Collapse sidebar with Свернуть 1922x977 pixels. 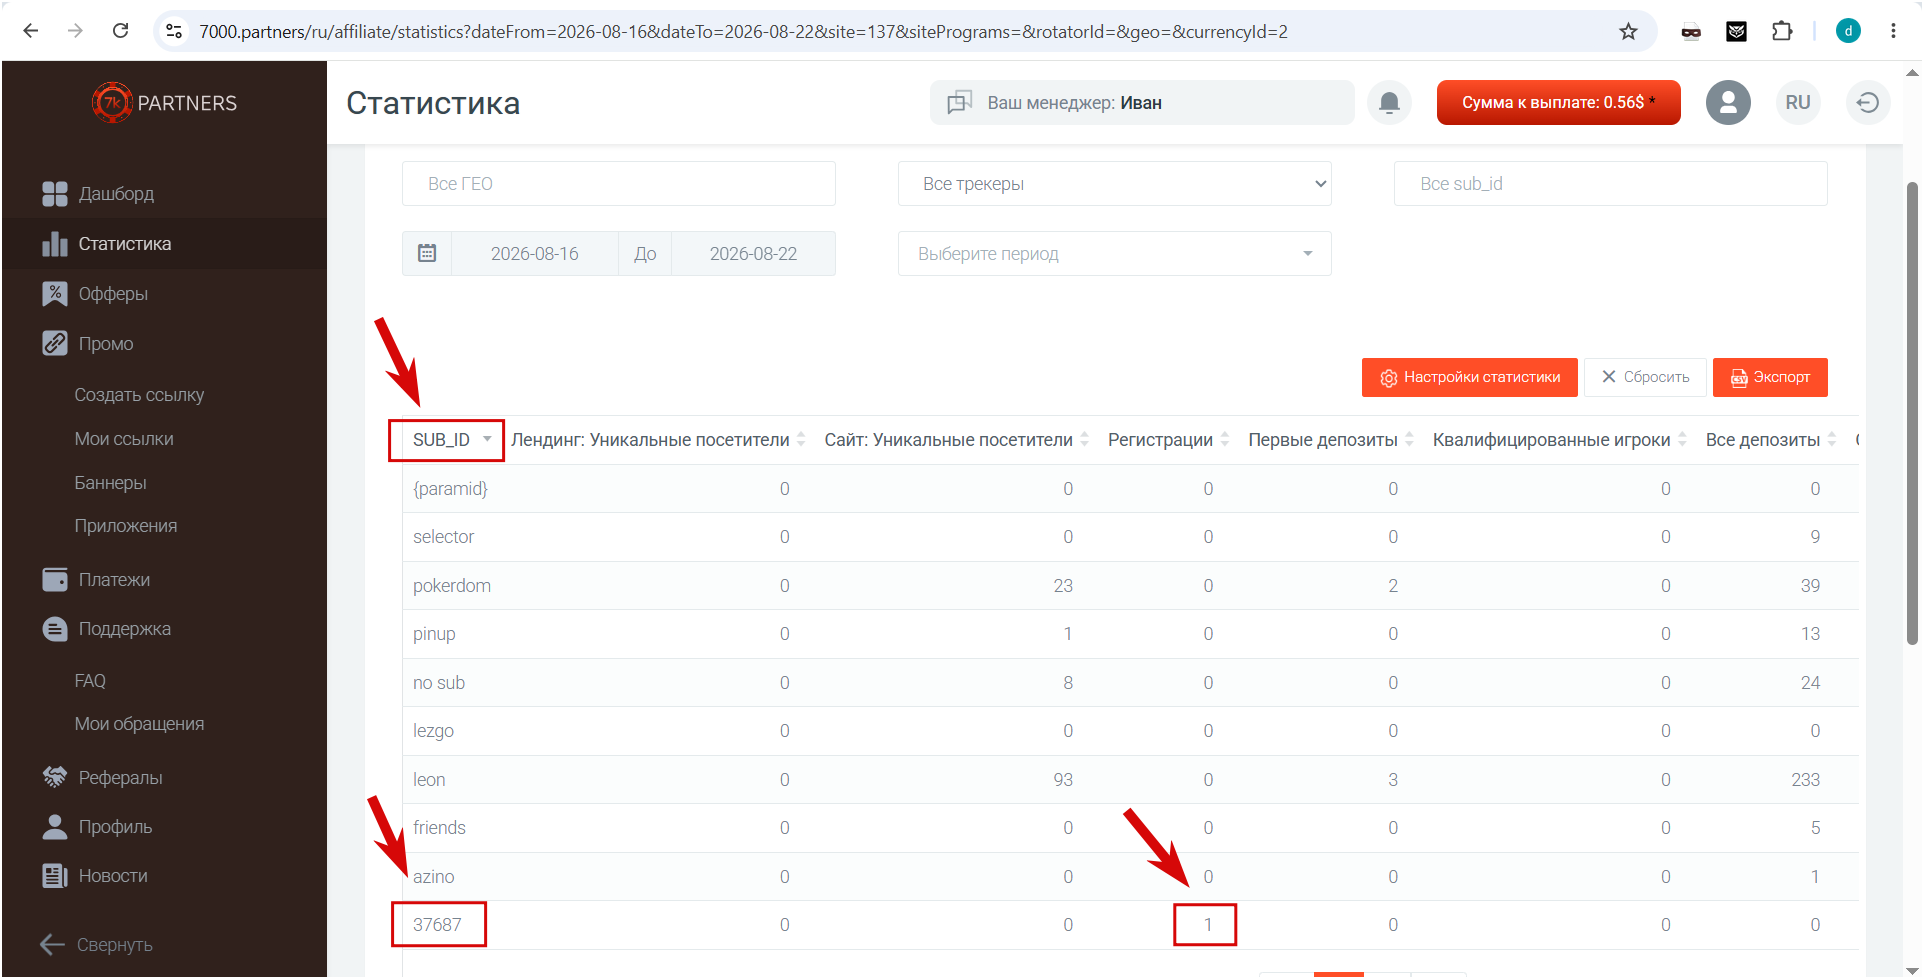click(97, 944)
